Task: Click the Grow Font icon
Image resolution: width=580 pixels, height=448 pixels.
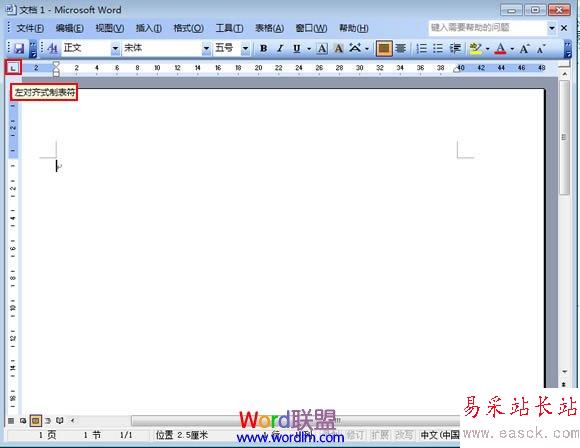Action: click(x=524, y=48)
